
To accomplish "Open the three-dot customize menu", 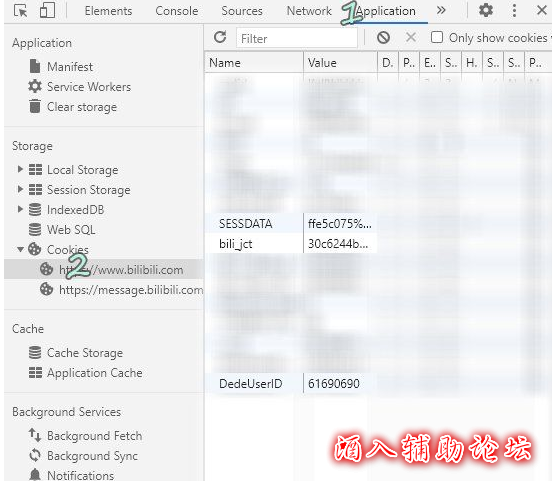I will click(x=514, y=11).
